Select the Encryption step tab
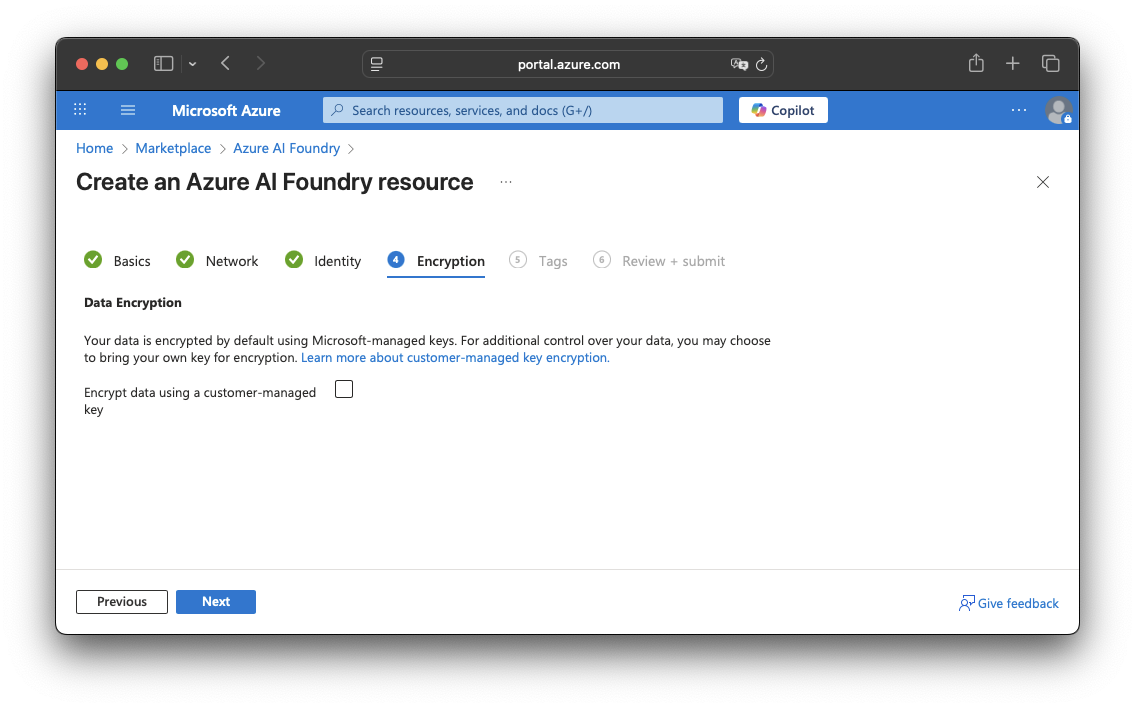The height and width of the screenshot is (708, 1135). (436, 261)
